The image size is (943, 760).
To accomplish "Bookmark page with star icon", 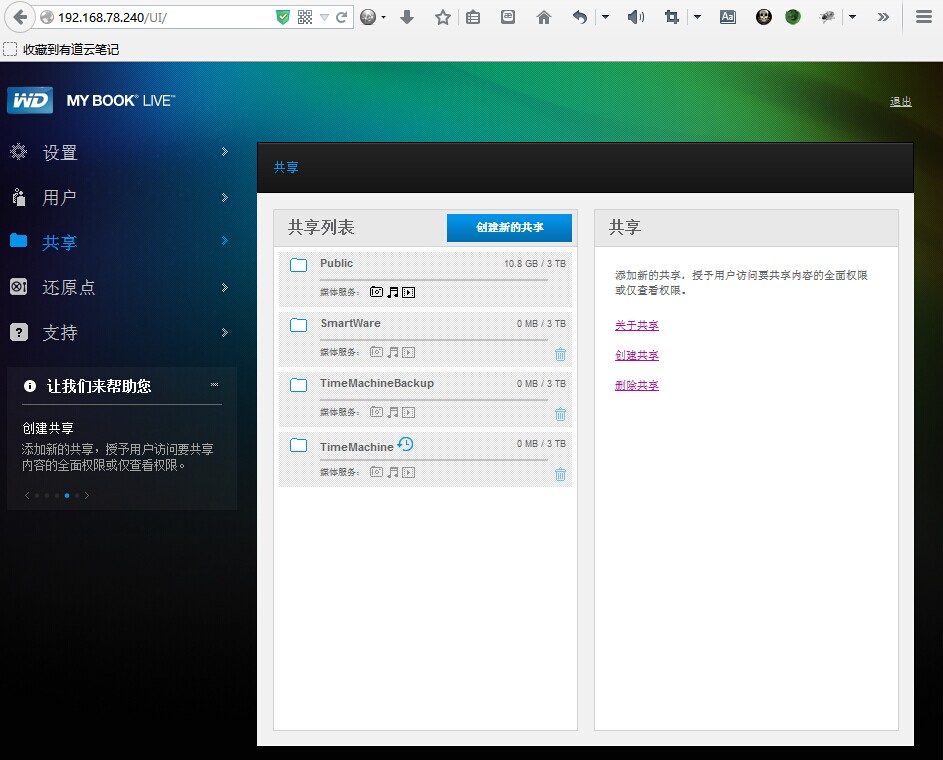I will pos(443,17).
